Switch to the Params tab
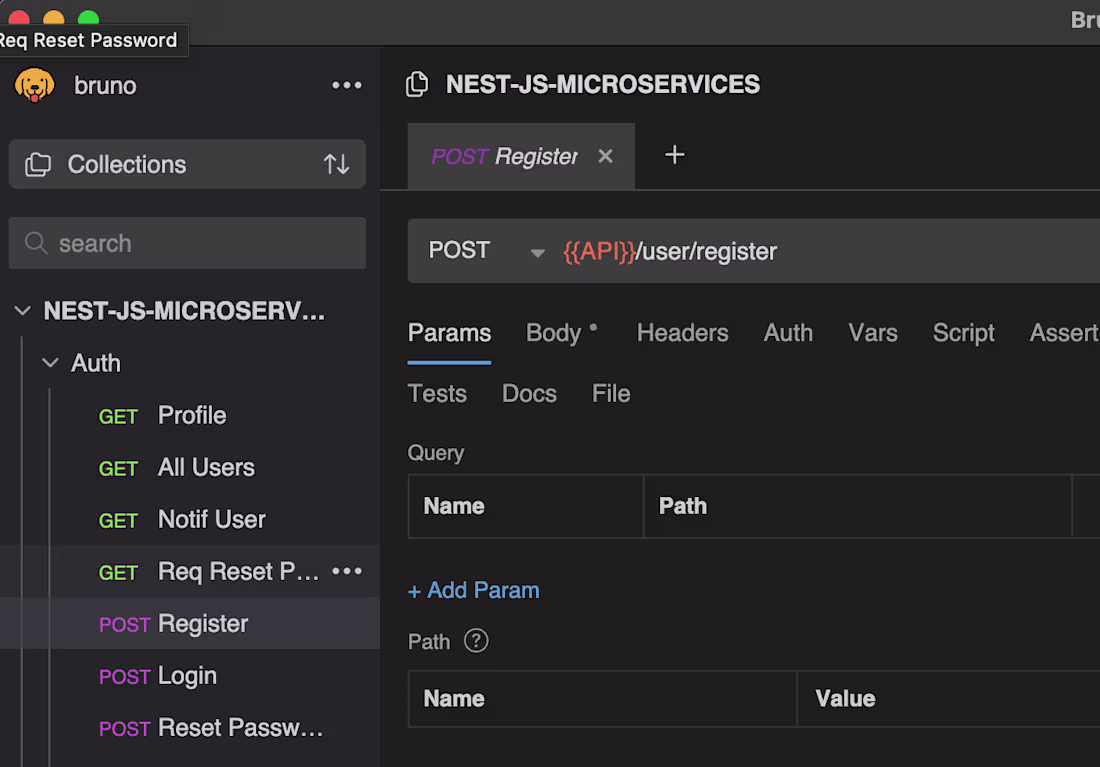The image size is (1100, 767). click(x=449, y=333)
